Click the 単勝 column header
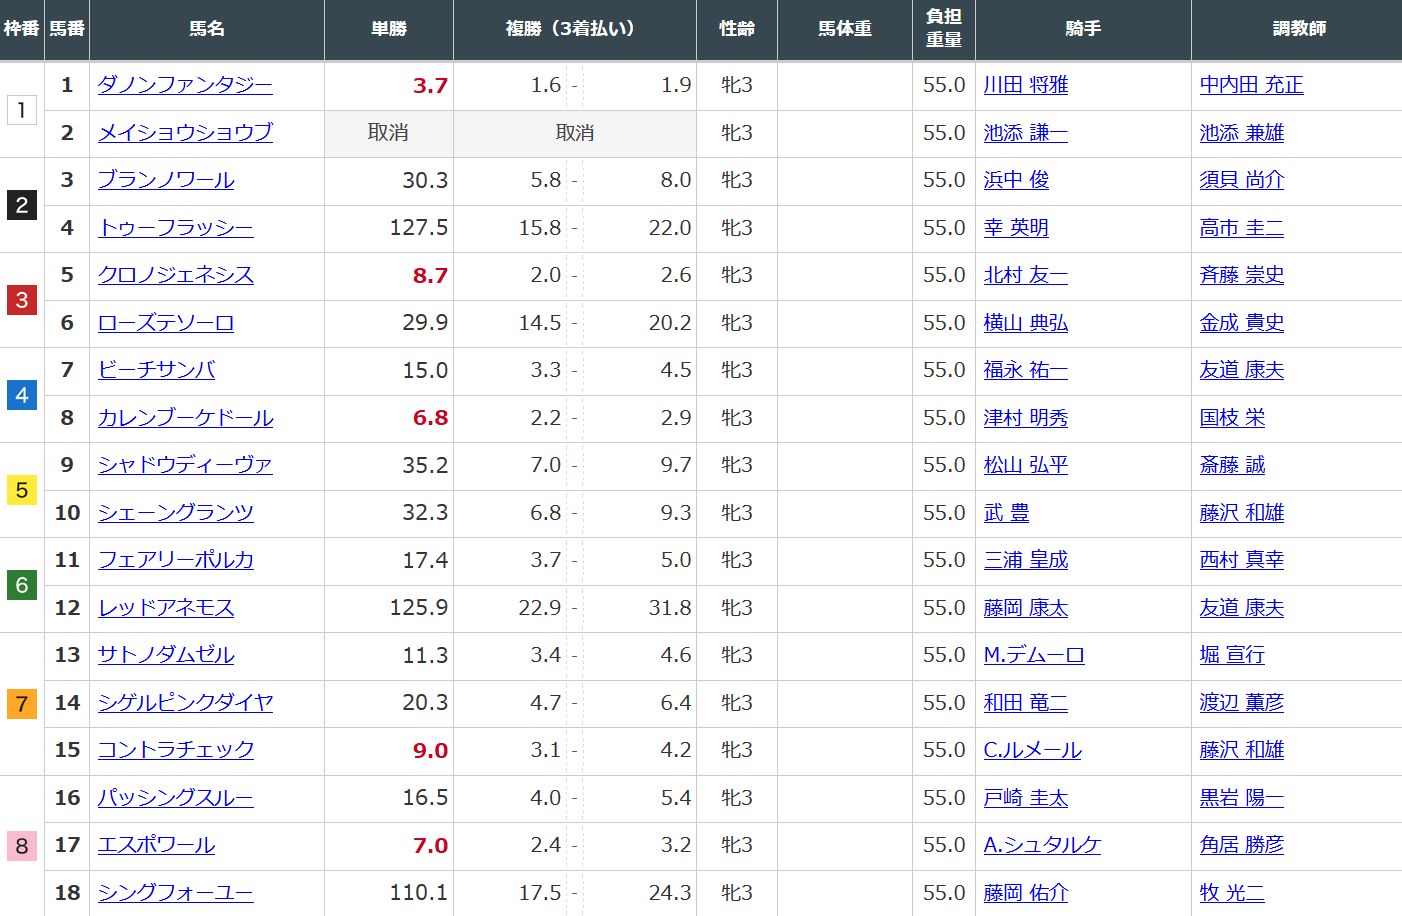This screenshot has width=1402, height=916. (388, 29)
